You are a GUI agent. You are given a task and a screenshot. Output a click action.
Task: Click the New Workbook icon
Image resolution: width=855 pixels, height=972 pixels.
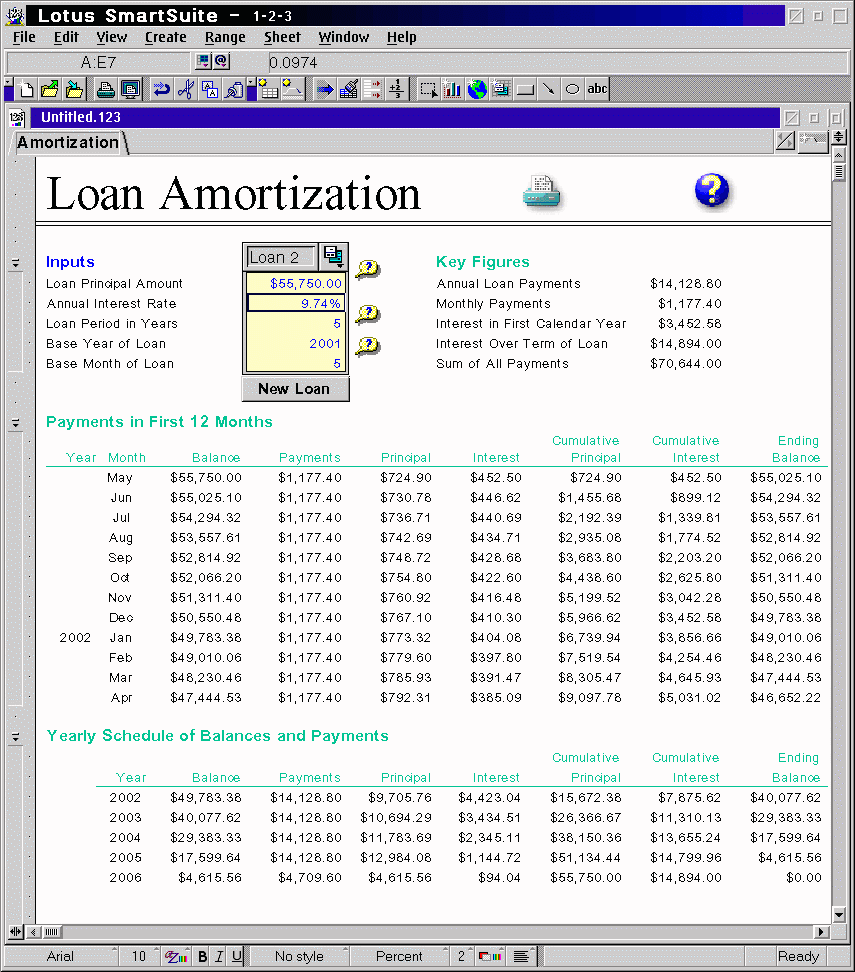click(25, 90)
